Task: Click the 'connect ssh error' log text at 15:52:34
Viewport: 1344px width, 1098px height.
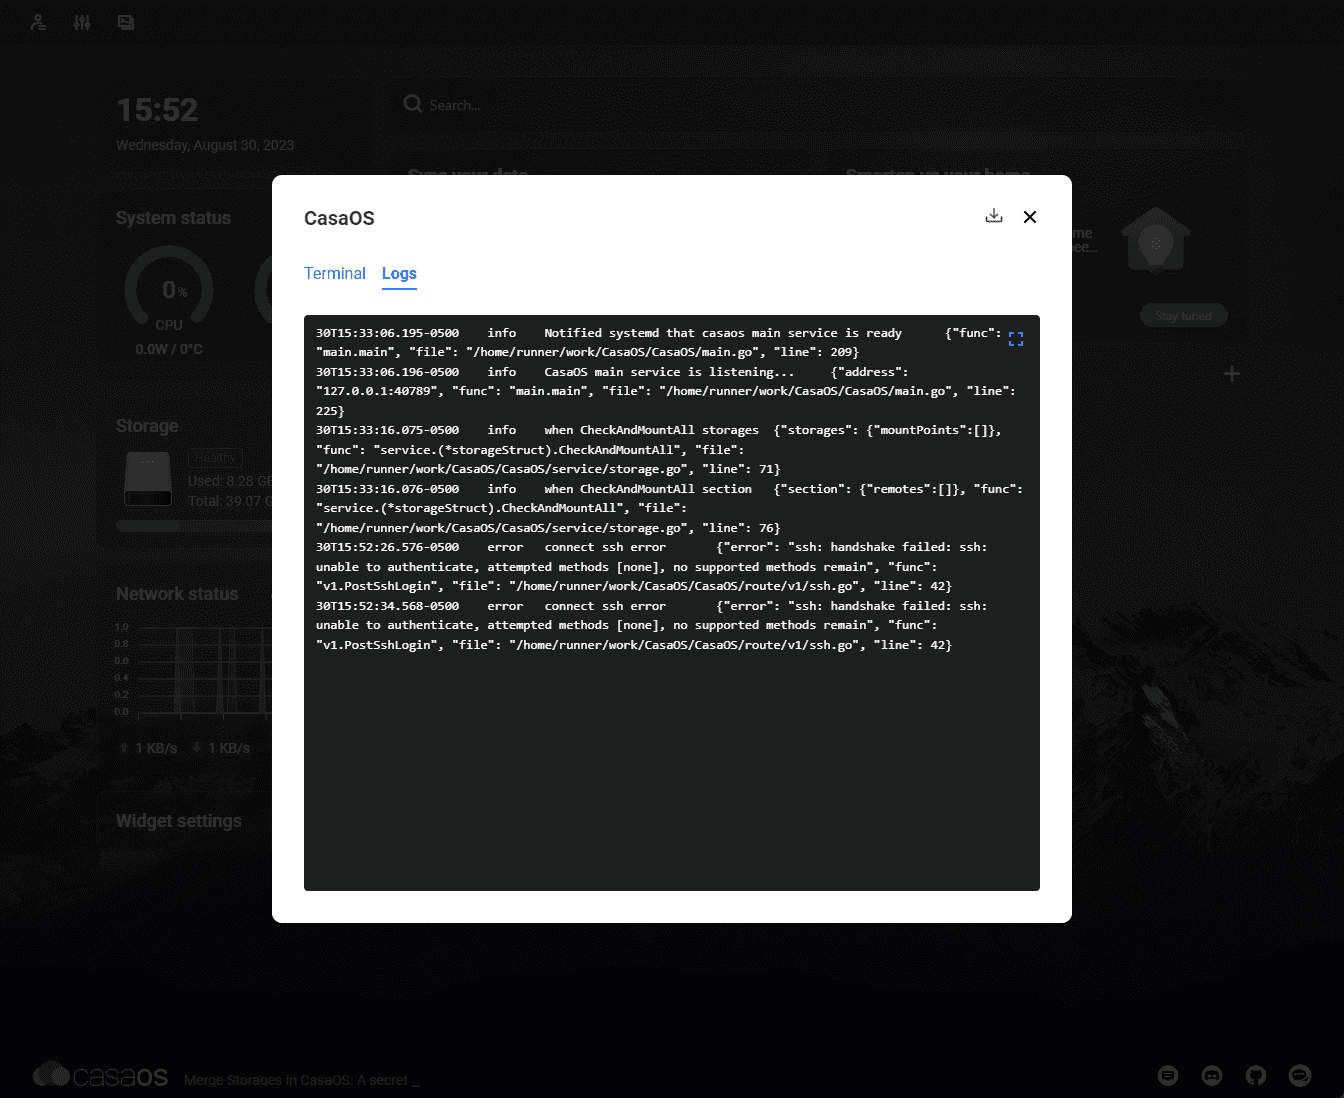Action: pyautogui.click(x=605, y=606)
